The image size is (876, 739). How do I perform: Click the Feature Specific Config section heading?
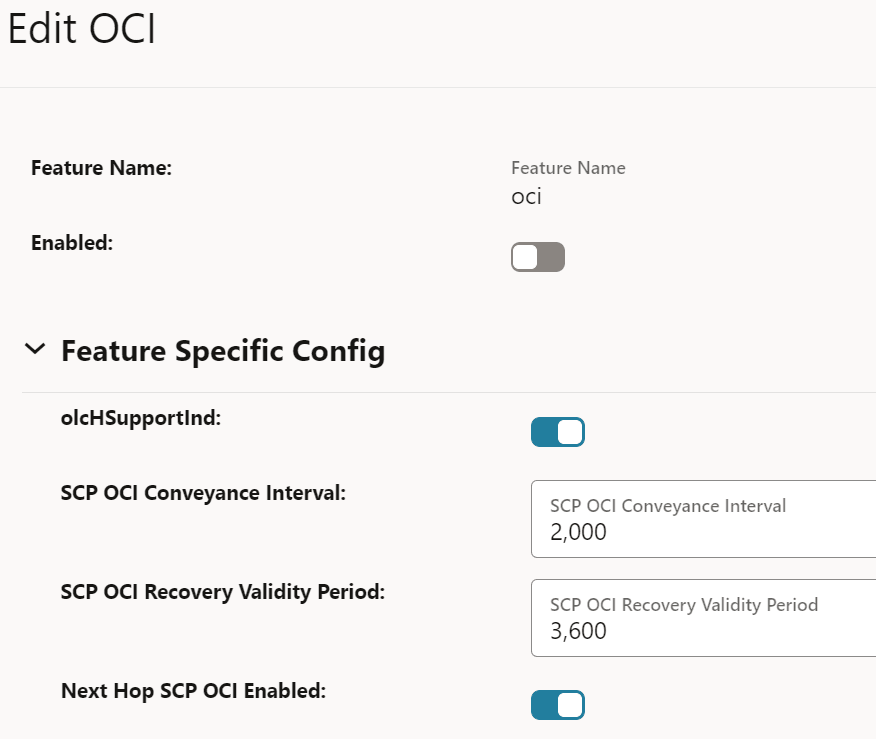click(223, 351)
